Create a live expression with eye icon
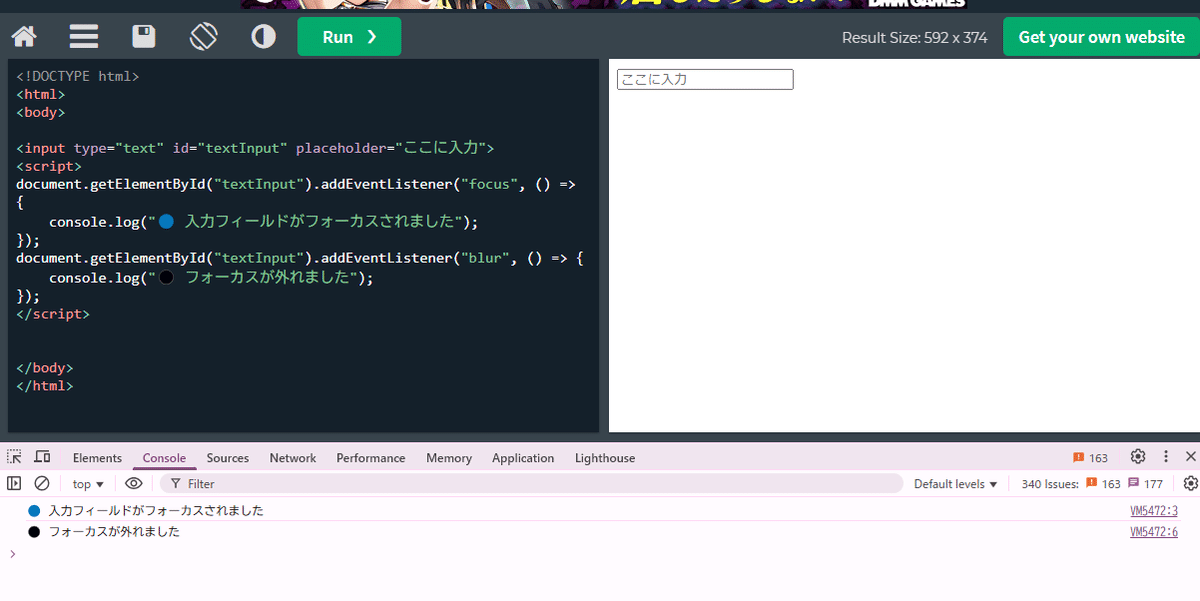This screenshot has height=601, width=1200. tap(134, 483)
